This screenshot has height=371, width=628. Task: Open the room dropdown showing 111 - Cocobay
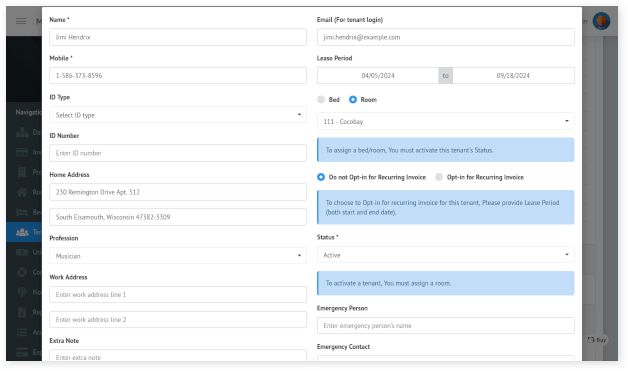pos(445,121)
